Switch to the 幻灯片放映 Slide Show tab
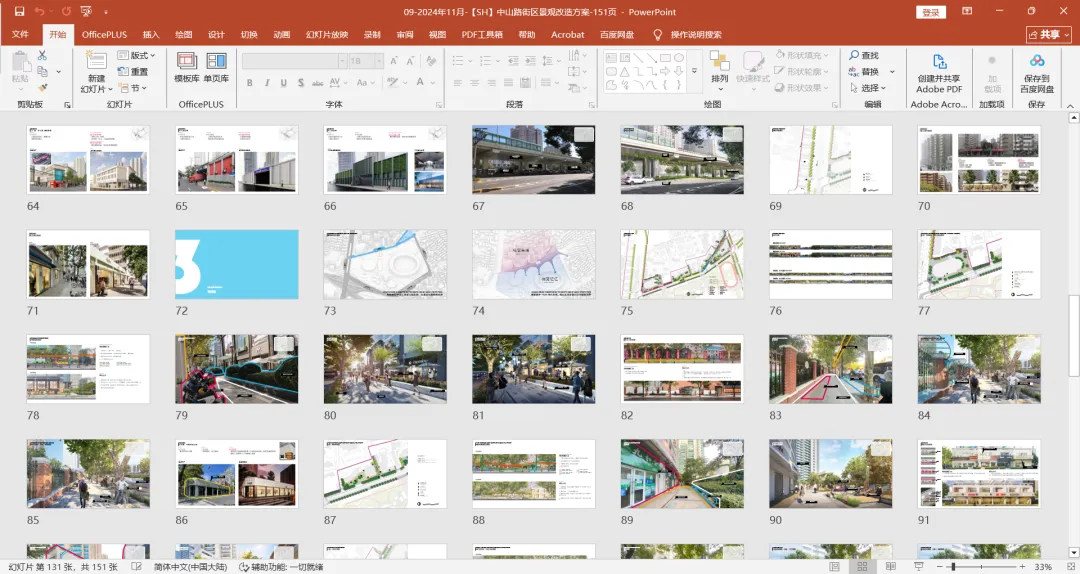The height and width of the screenshot is (574, 1080). (x=326, y=34)
